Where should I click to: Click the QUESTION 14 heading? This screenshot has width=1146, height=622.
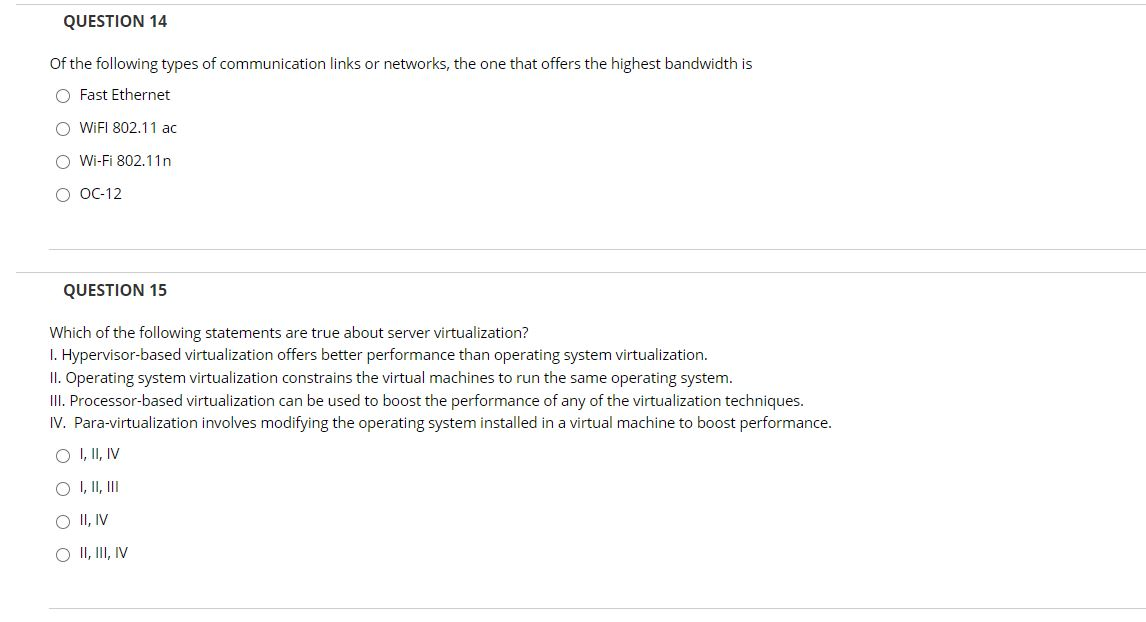[x=114, y=21]
